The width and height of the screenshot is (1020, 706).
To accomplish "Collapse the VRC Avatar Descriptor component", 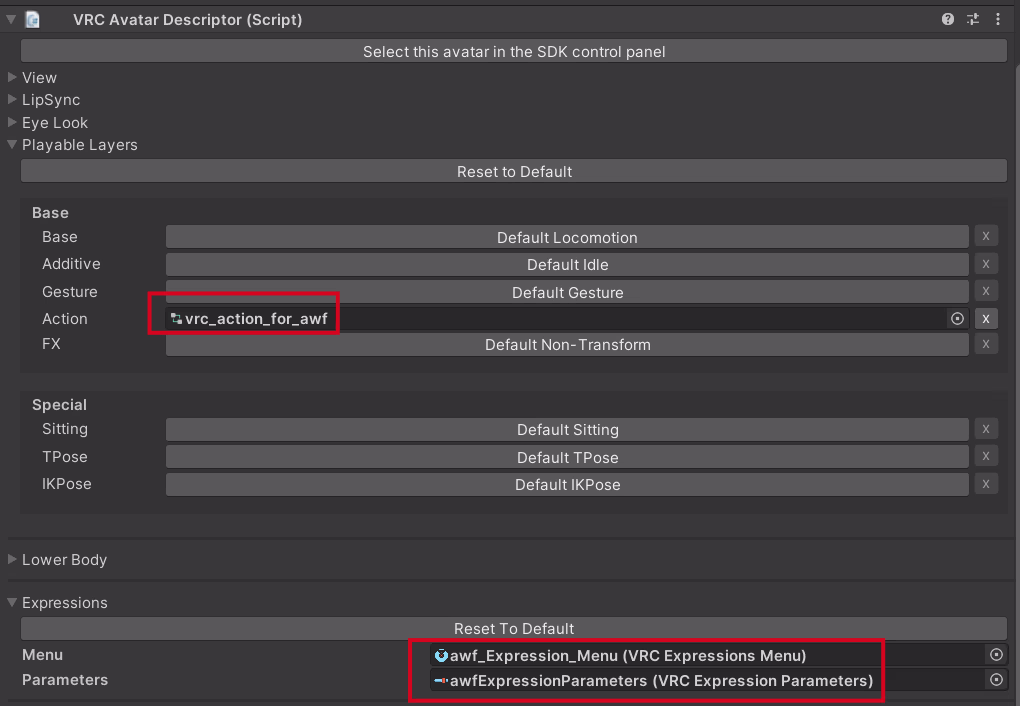I will (x=11, y=20).
